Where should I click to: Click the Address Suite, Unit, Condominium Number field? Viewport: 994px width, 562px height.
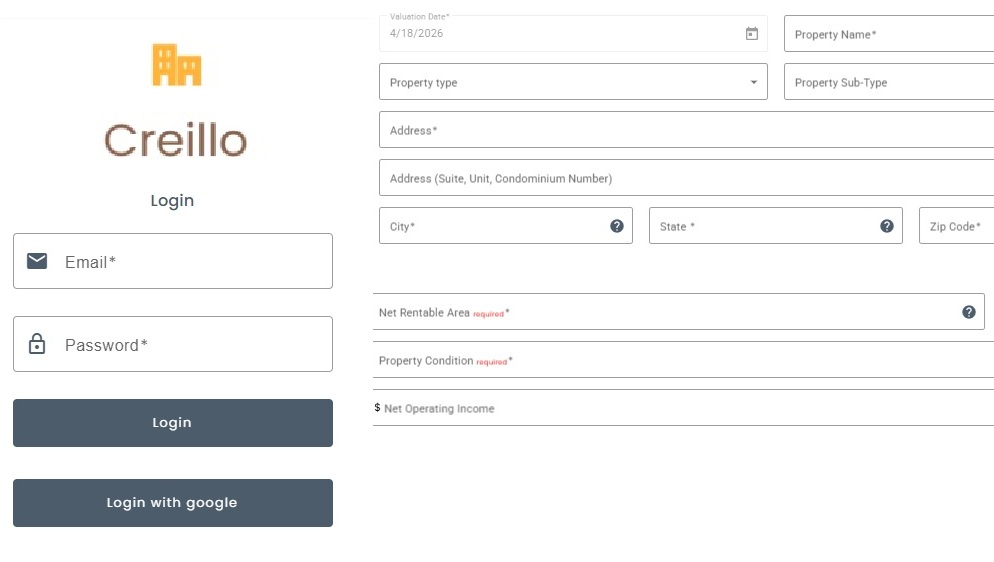pyautogui.click(x=686, y=178)
